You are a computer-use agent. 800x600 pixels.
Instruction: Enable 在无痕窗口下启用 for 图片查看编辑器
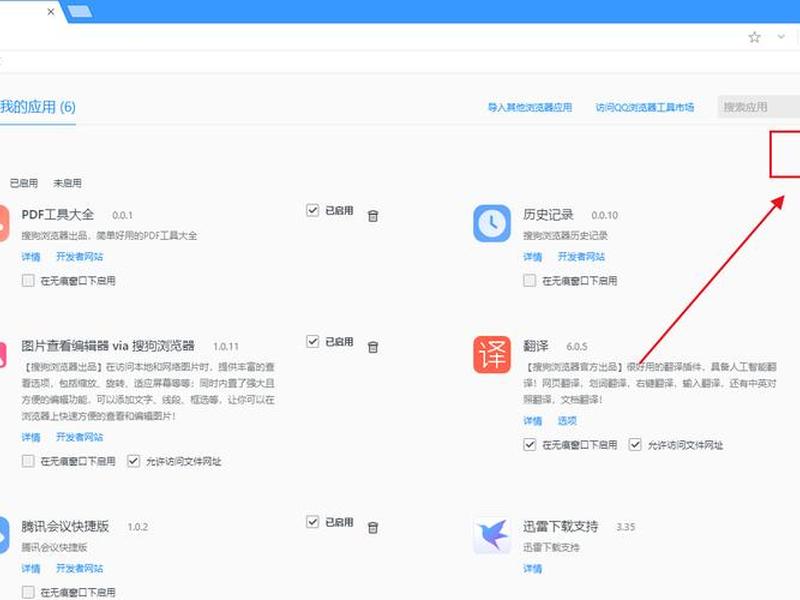click(x=28, y=461)
